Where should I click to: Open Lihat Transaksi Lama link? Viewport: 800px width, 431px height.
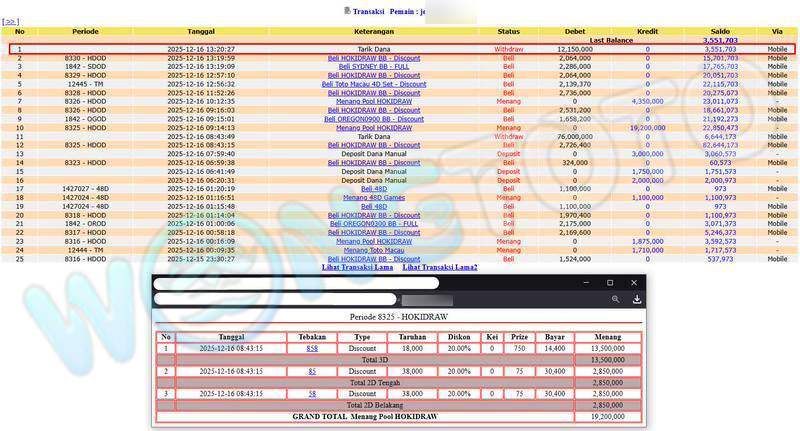tap(357, 267)
